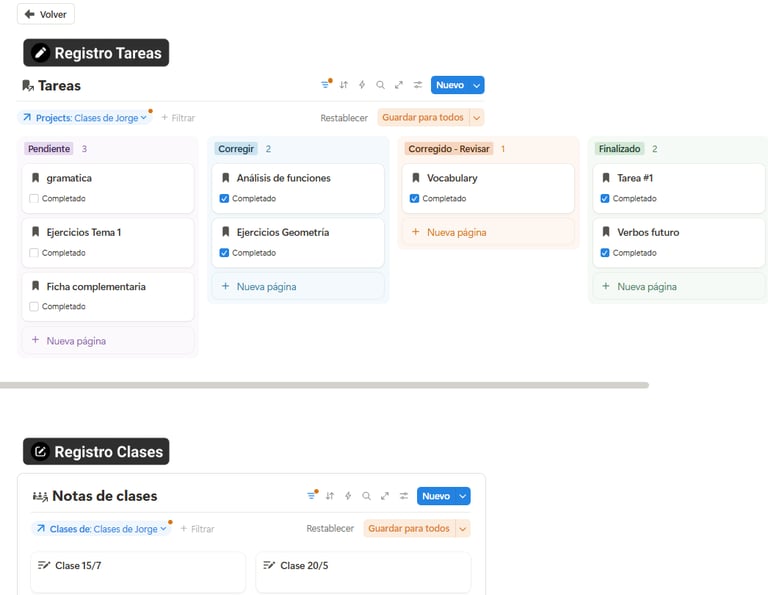Screen dimensions: 768x595
Task: Click search icon in Notas de clases
Action: tap(366, 496)
